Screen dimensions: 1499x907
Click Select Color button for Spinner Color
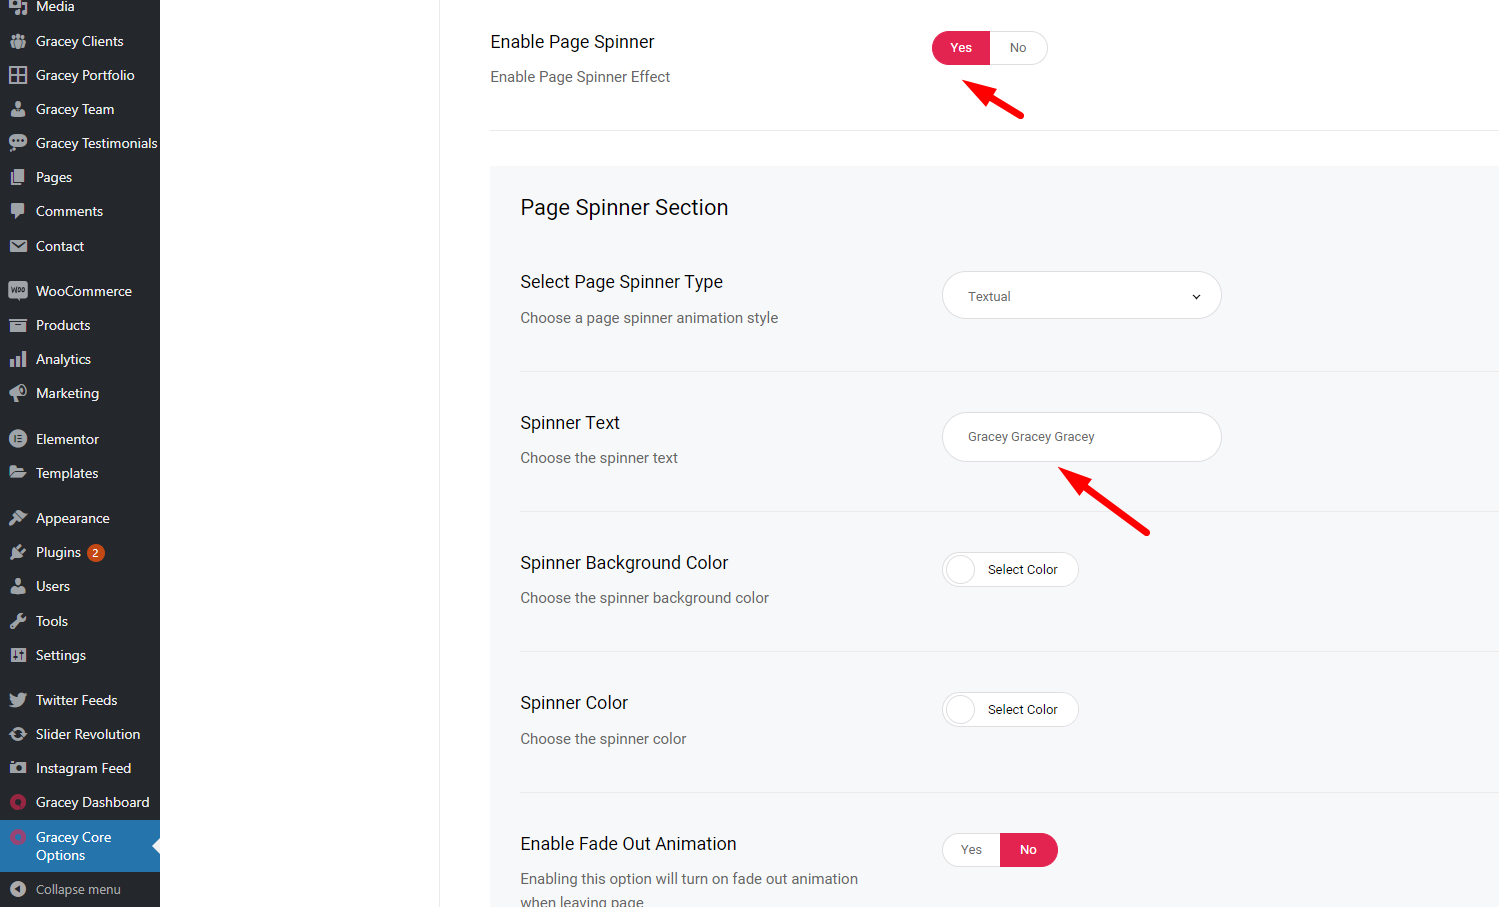(1022, 710)
